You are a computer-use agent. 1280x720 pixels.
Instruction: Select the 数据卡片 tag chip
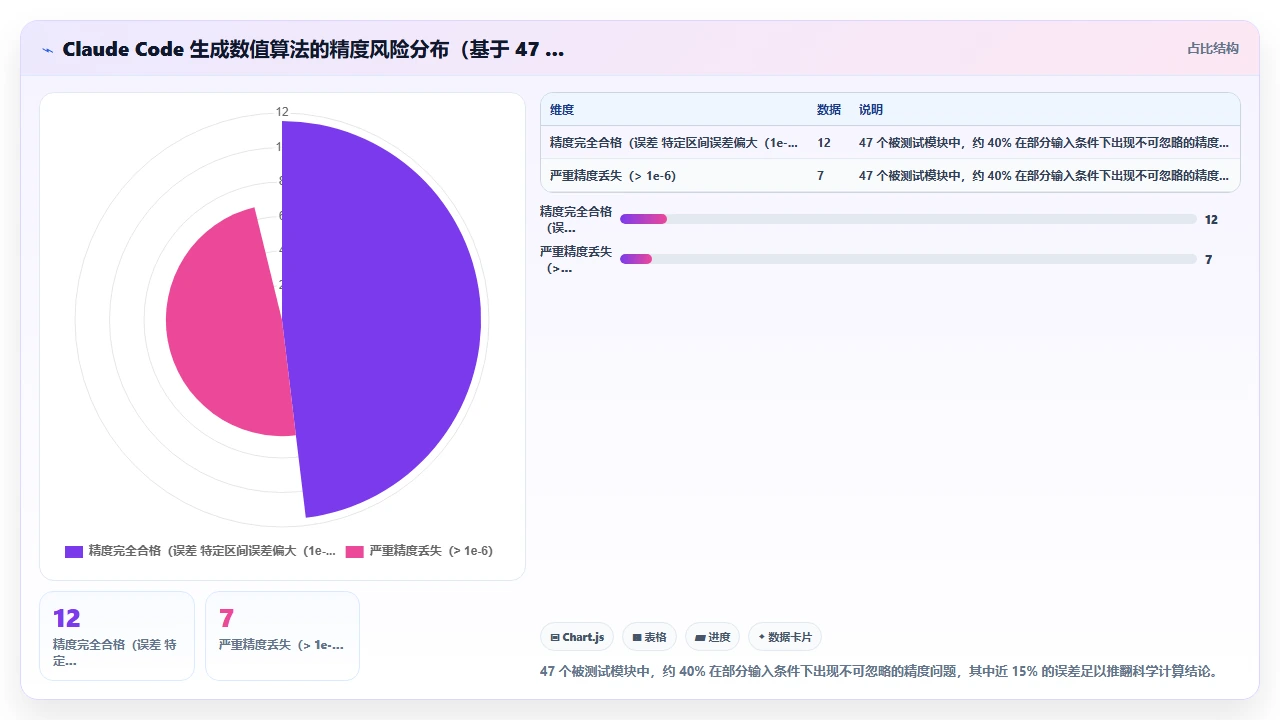click(785, 637)
